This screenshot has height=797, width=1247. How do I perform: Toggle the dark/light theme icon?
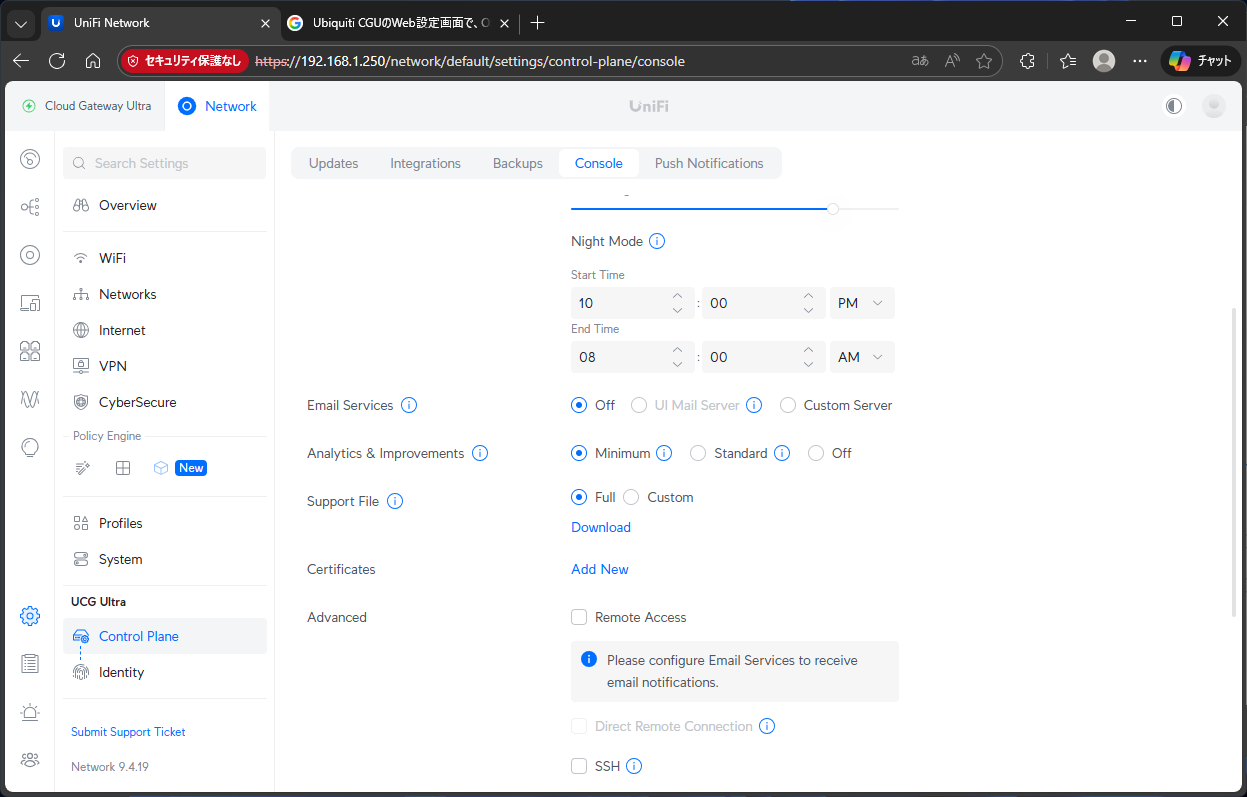click(1174, 106)
